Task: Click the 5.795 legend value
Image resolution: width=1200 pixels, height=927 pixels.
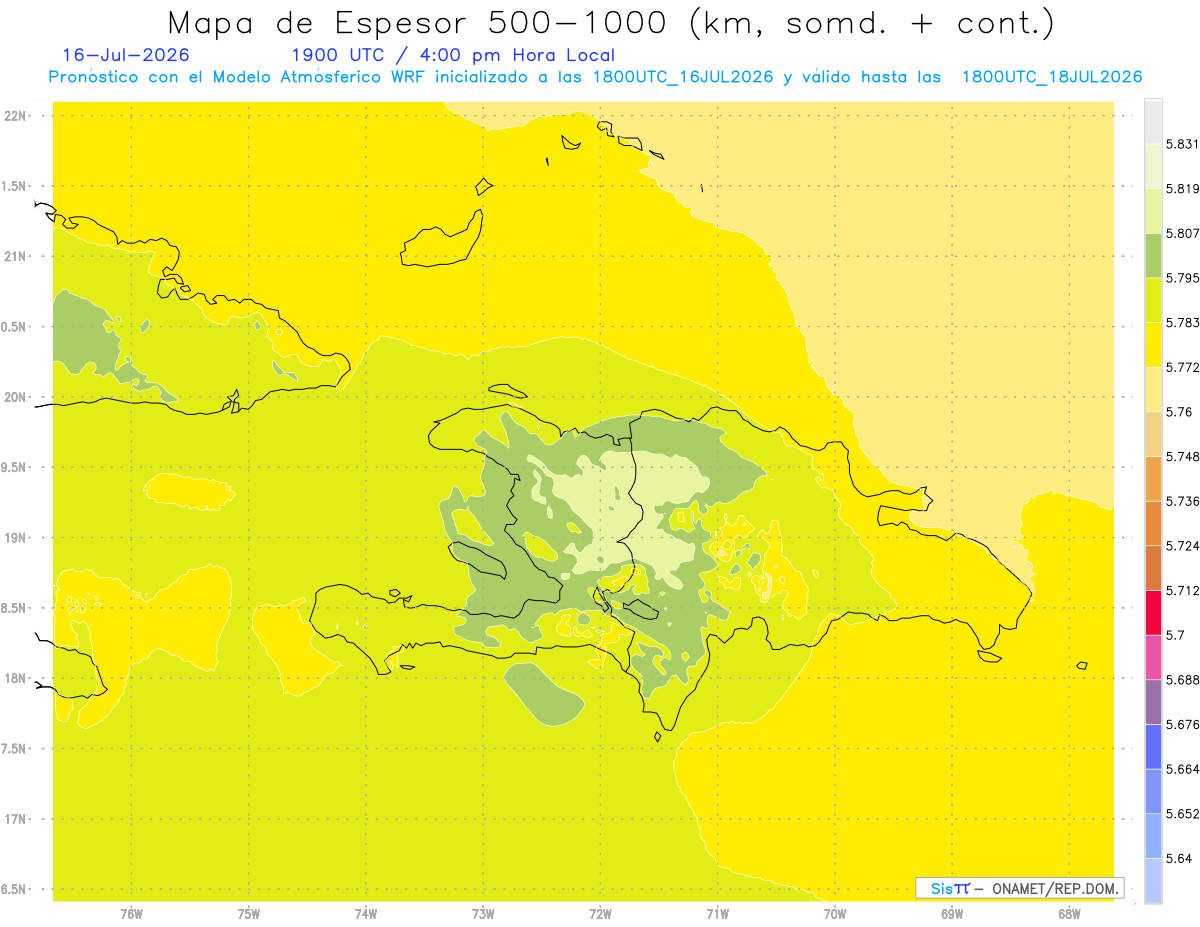Action: (x=1182, y=278)
